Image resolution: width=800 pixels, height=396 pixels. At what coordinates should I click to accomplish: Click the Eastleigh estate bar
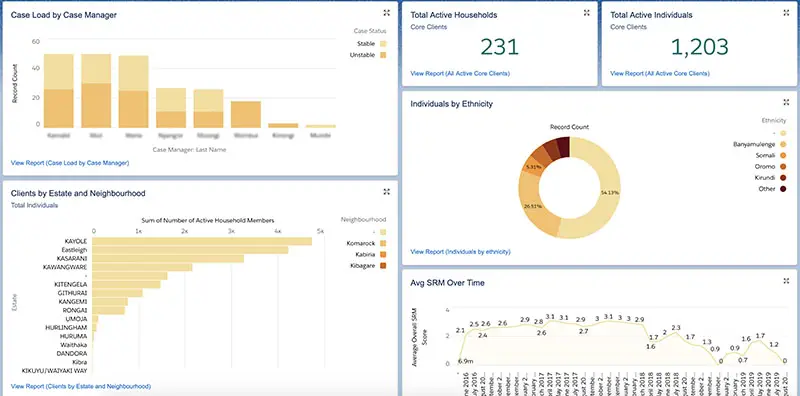[x=190, y=250]
